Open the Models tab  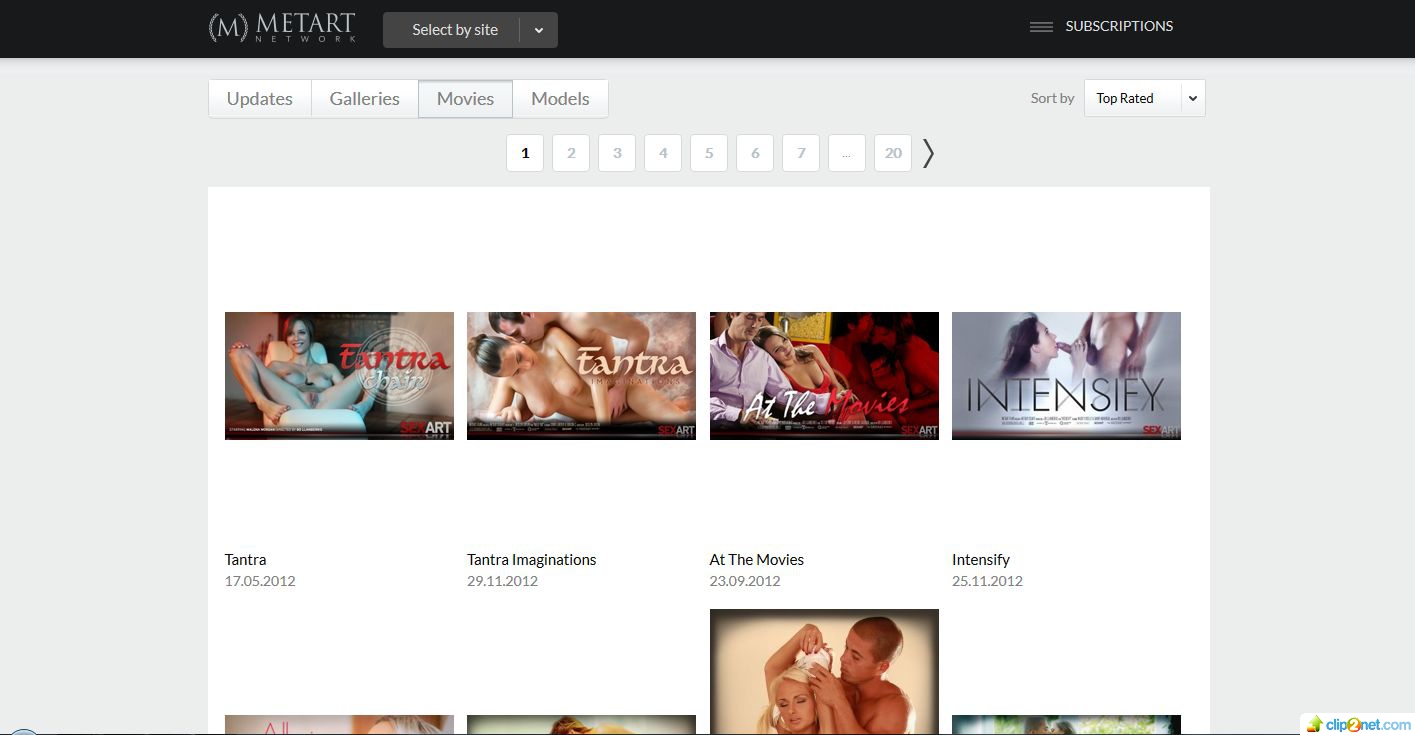560,99
